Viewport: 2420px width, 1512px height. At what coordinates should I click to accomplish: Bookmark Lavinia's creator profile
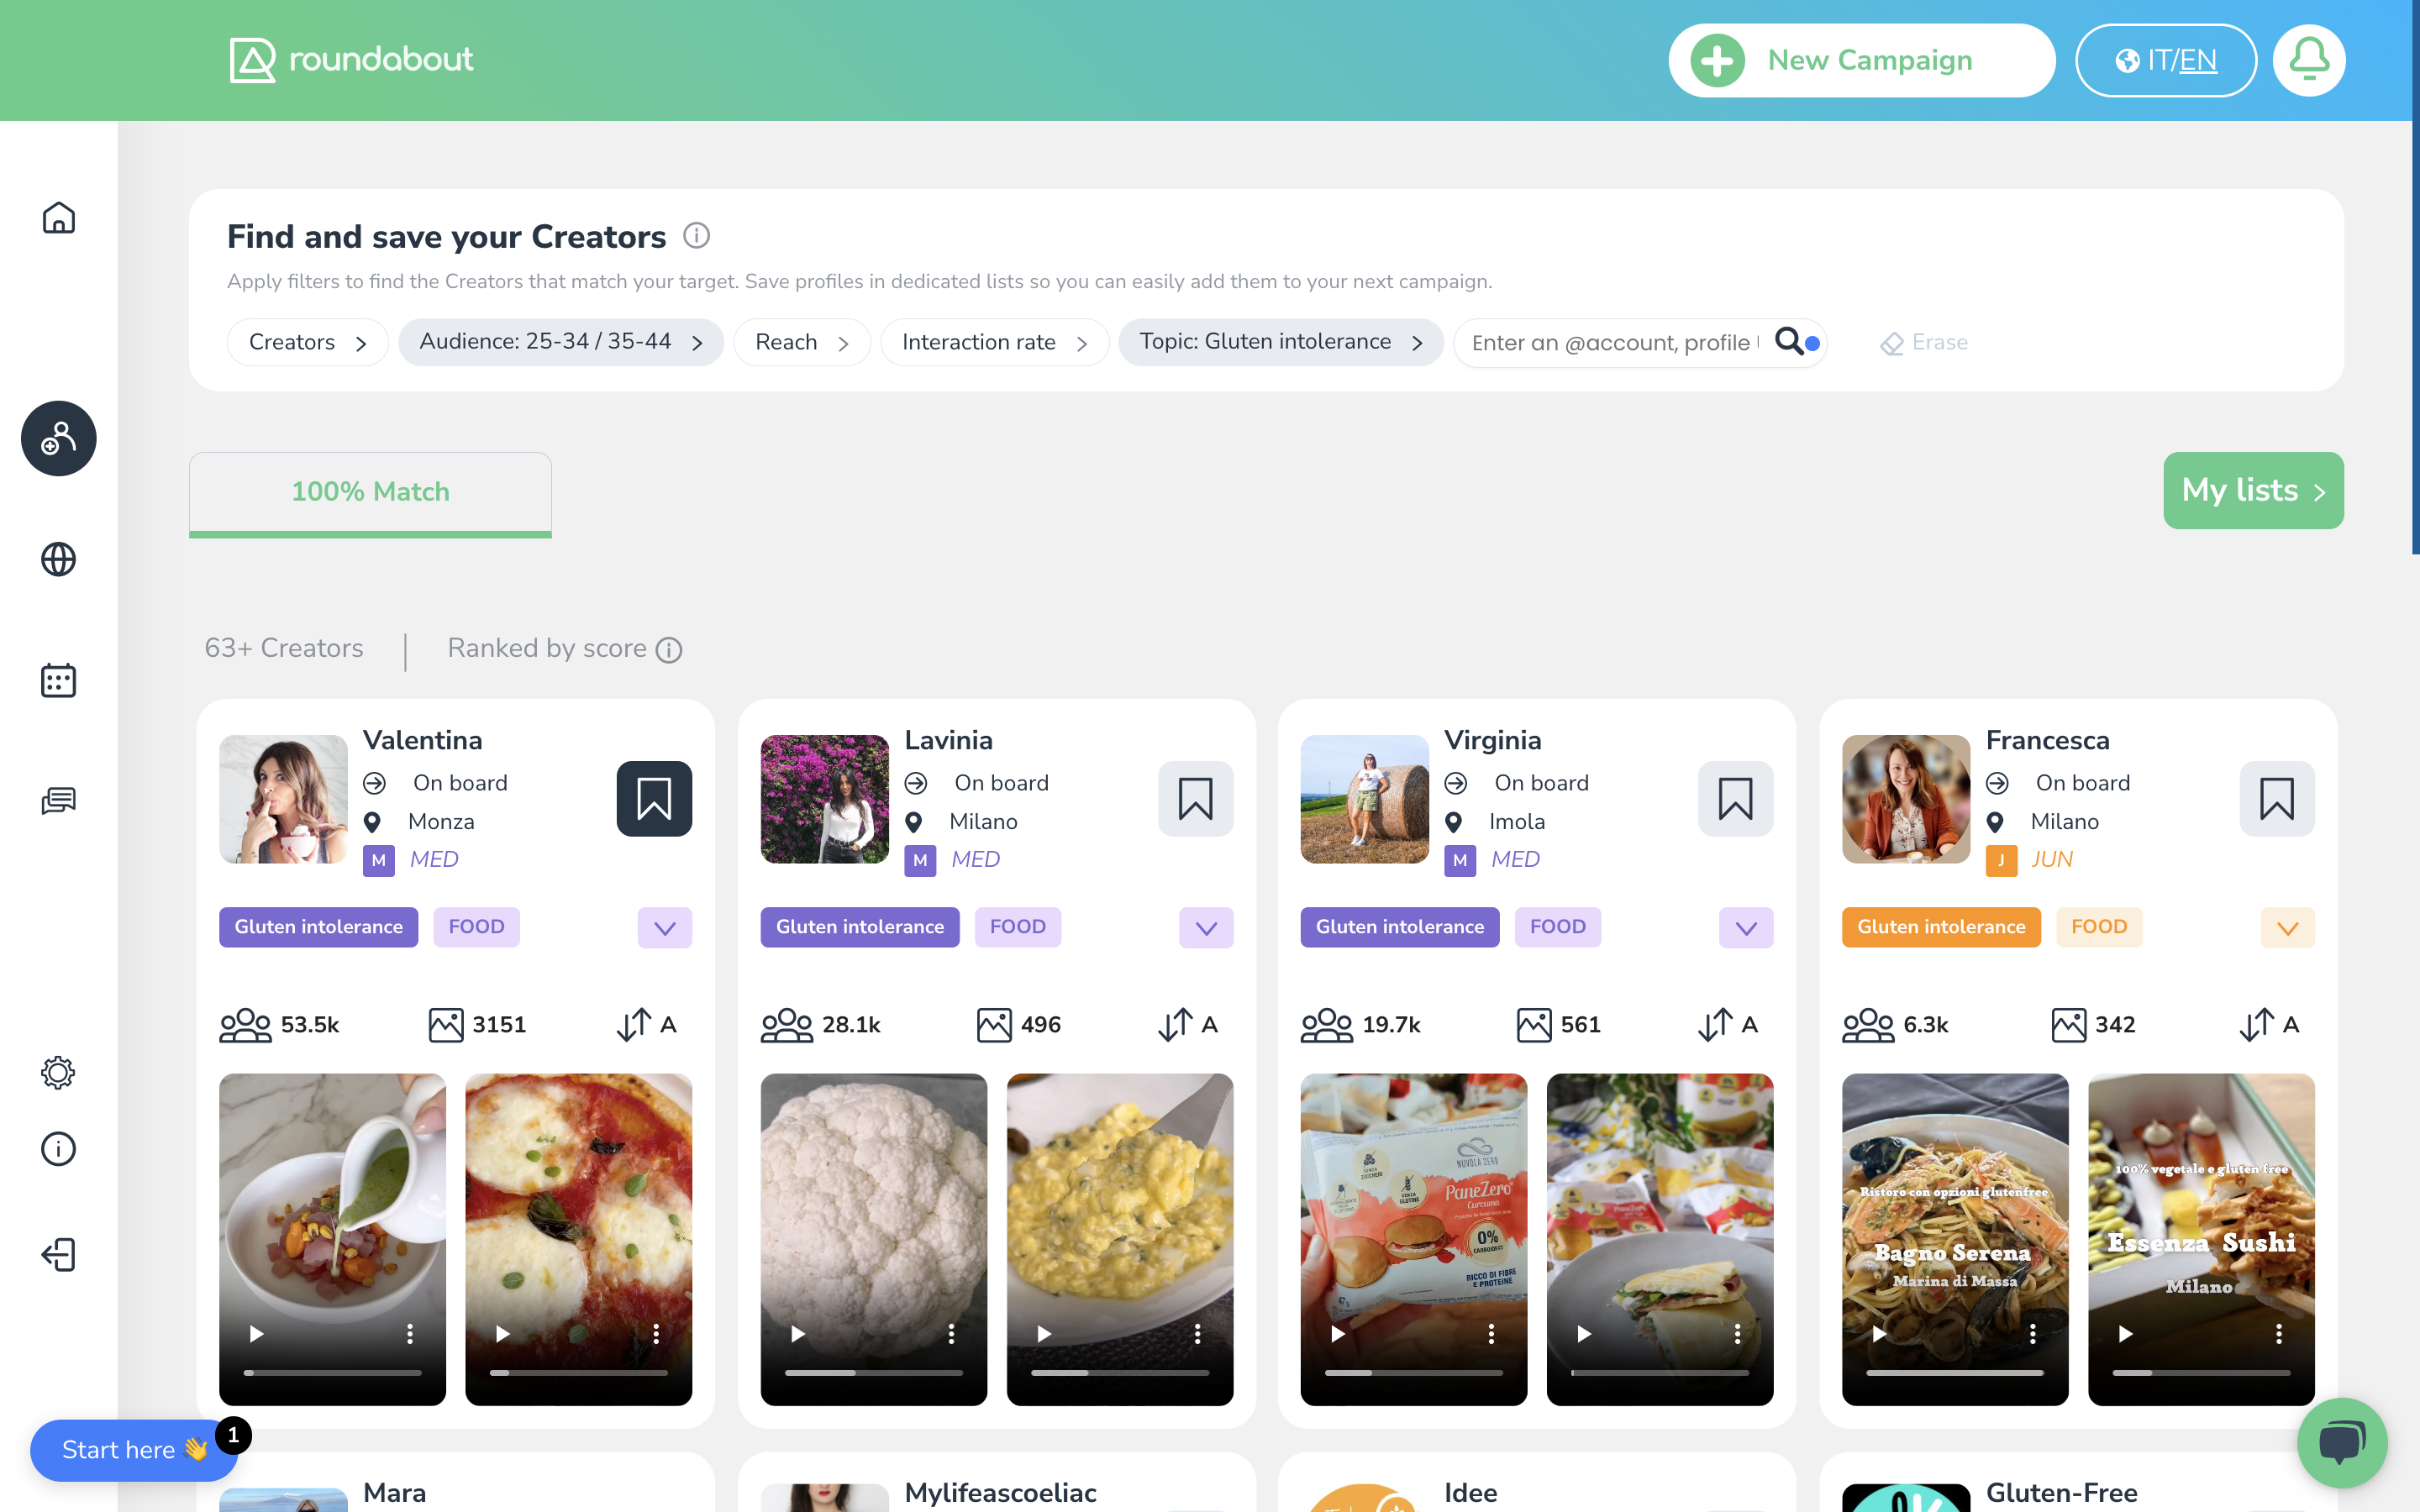point(1195,799)
